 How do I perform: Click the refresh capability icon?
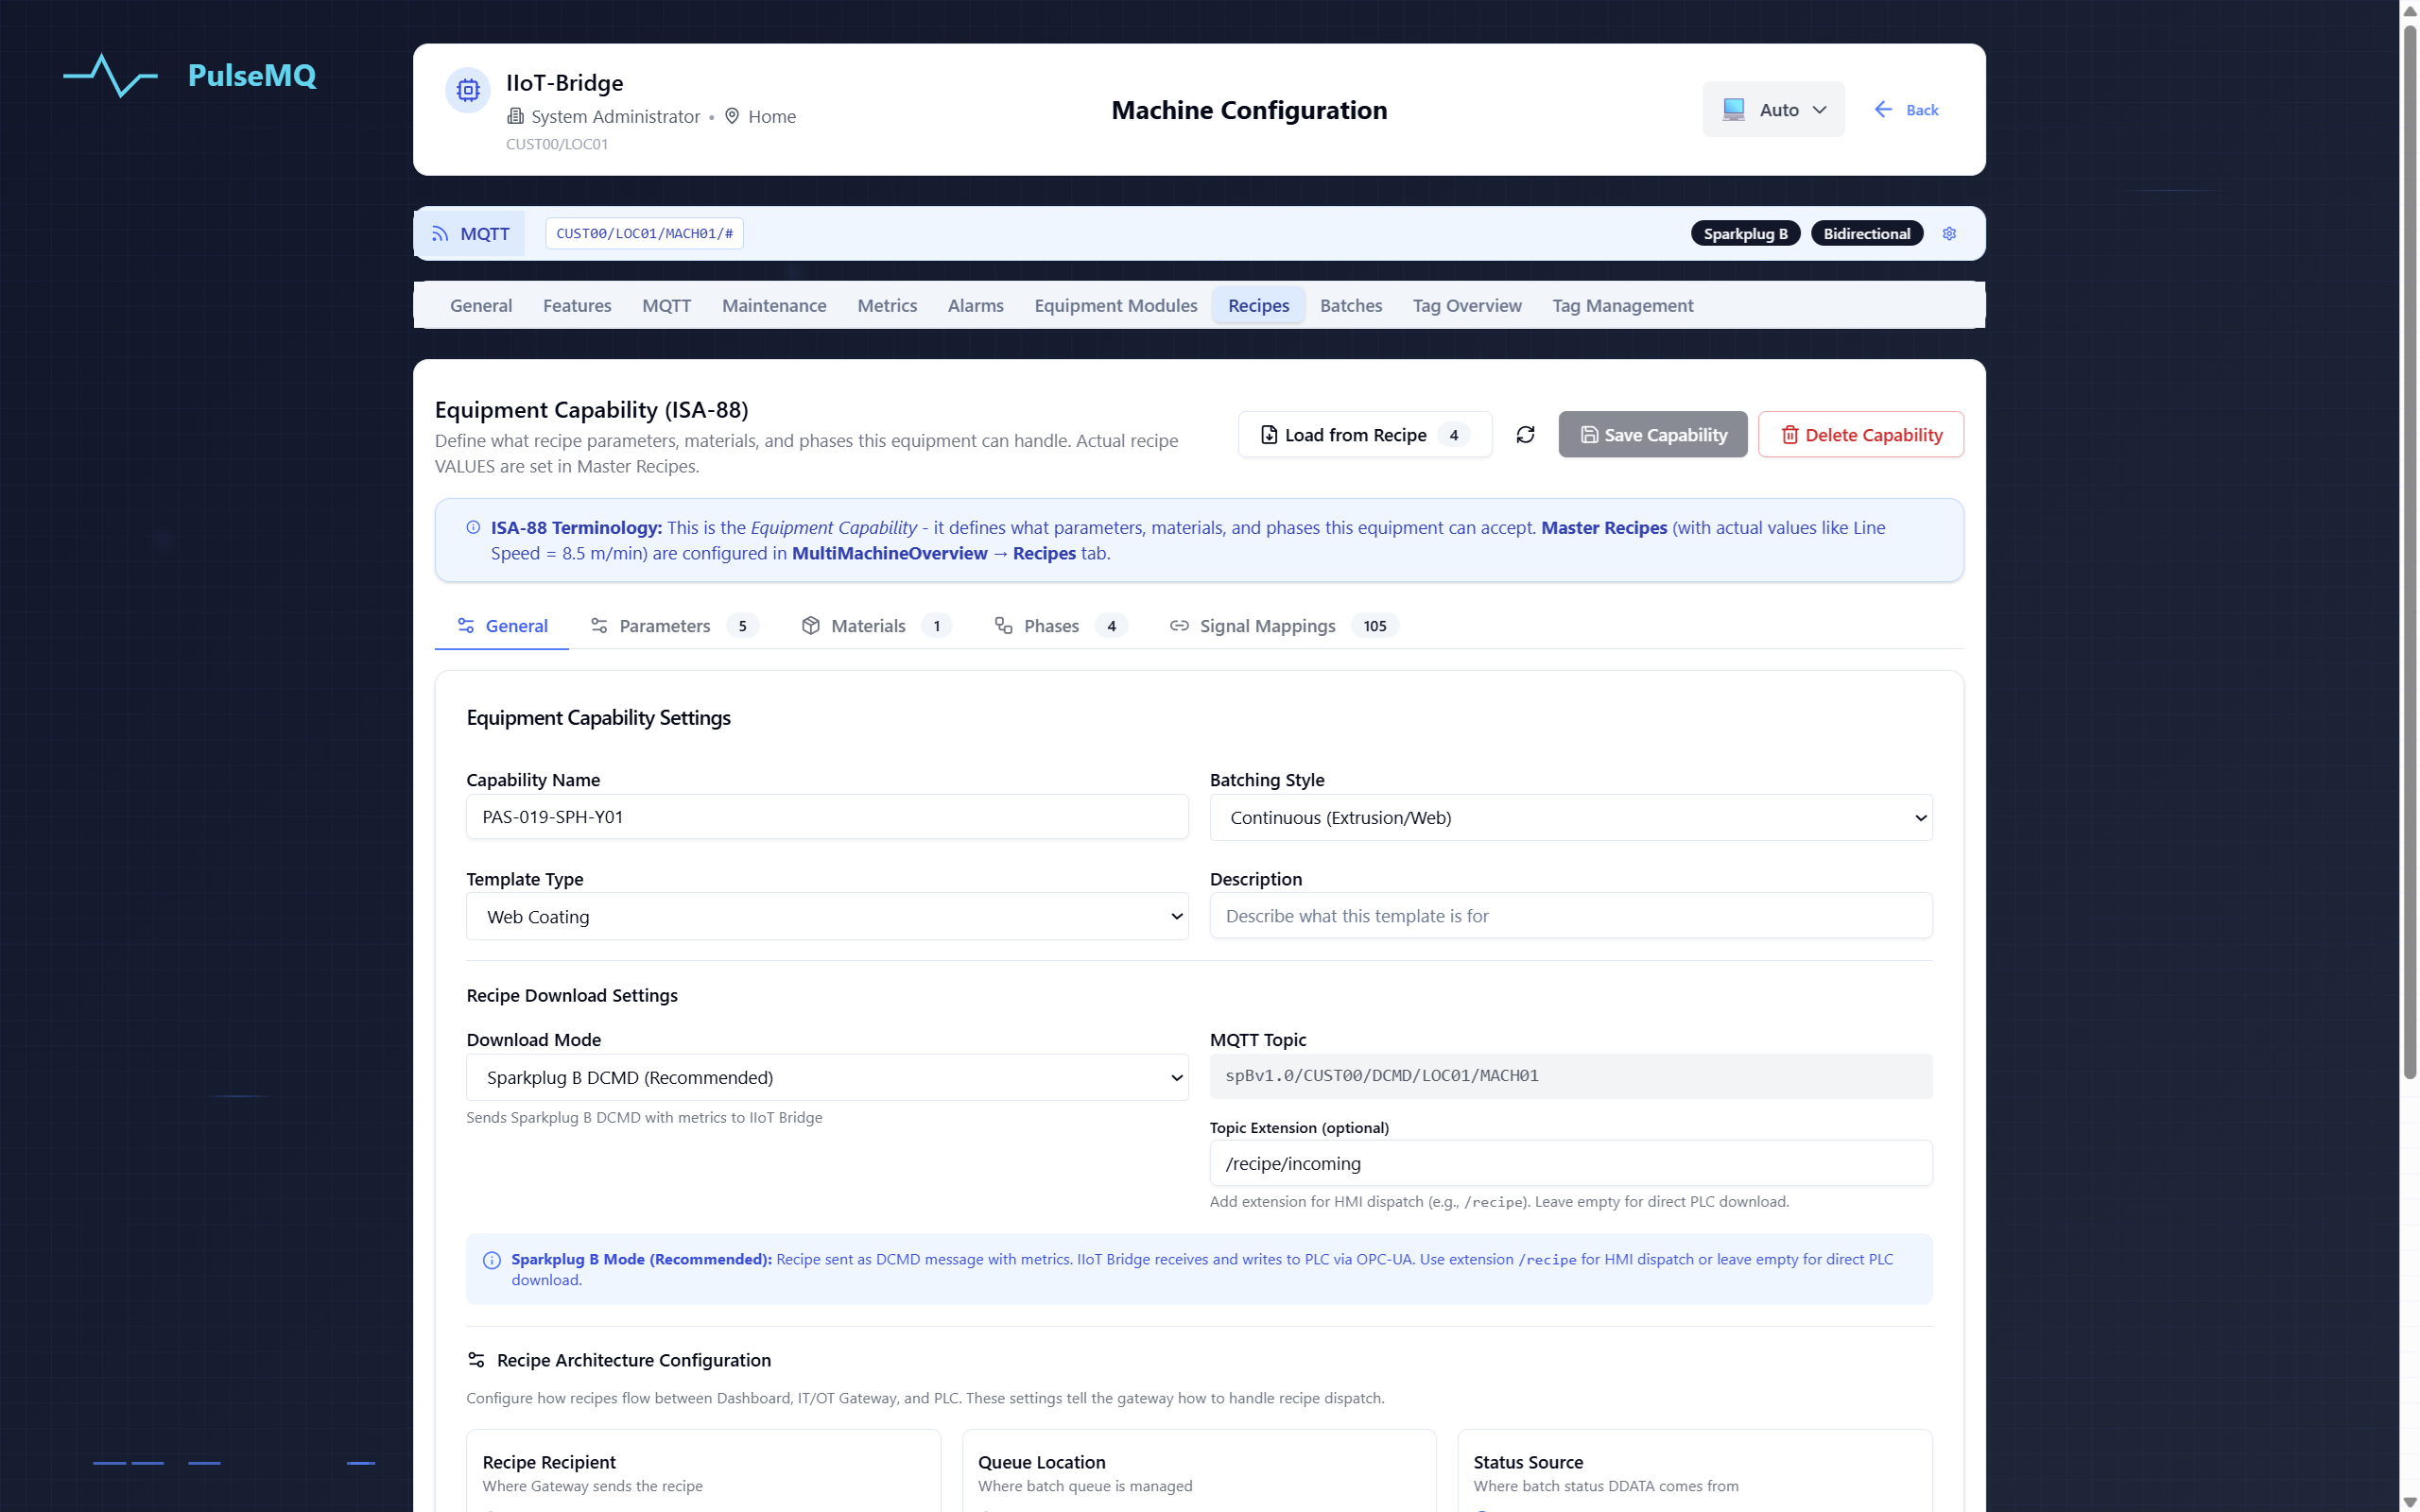coord(1525,434)
